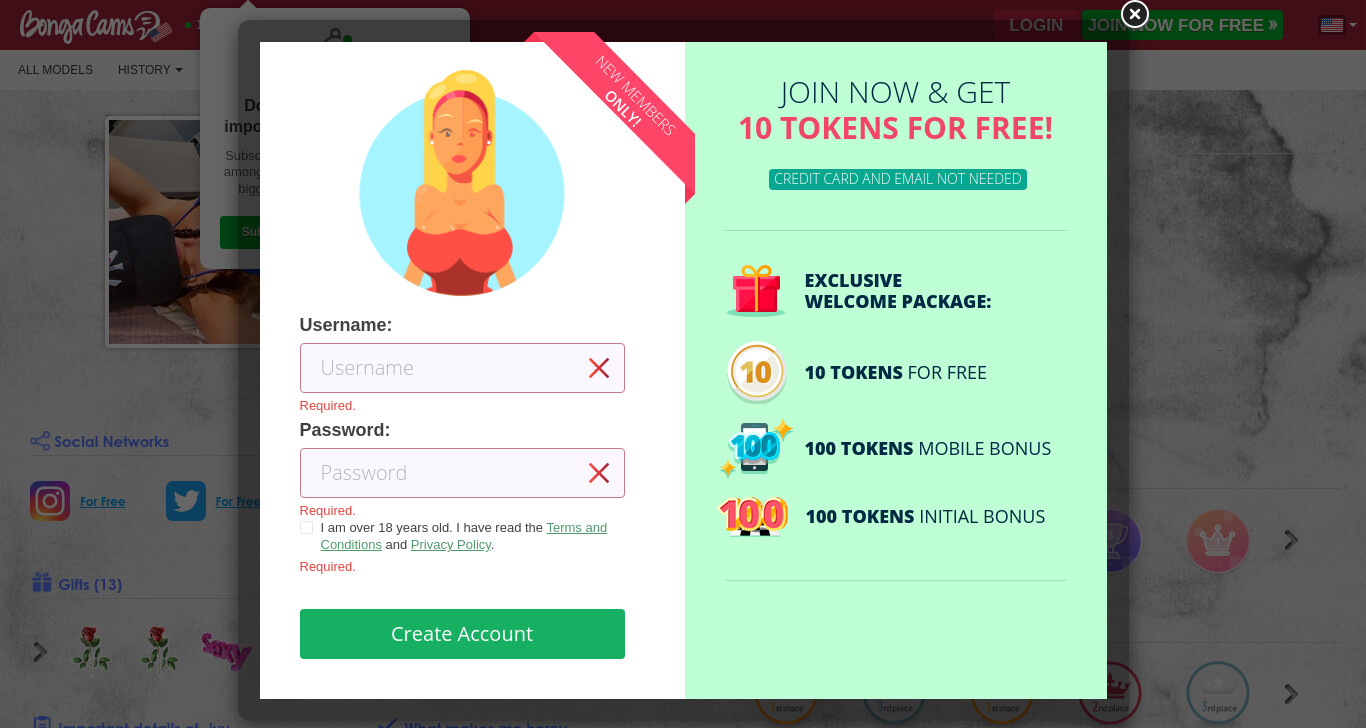Select the Sexy text gift icon
This screenshot has height=728, width=1366.
[226, 651]
